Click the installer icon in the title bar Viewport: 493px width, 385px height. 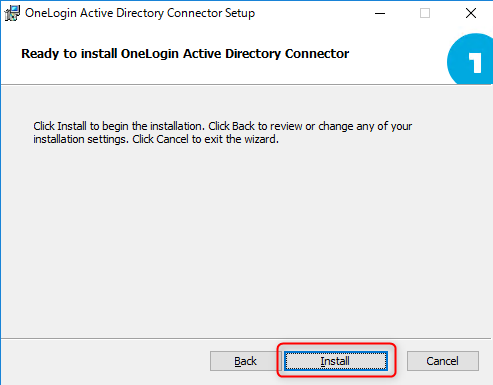pos(12,13)
